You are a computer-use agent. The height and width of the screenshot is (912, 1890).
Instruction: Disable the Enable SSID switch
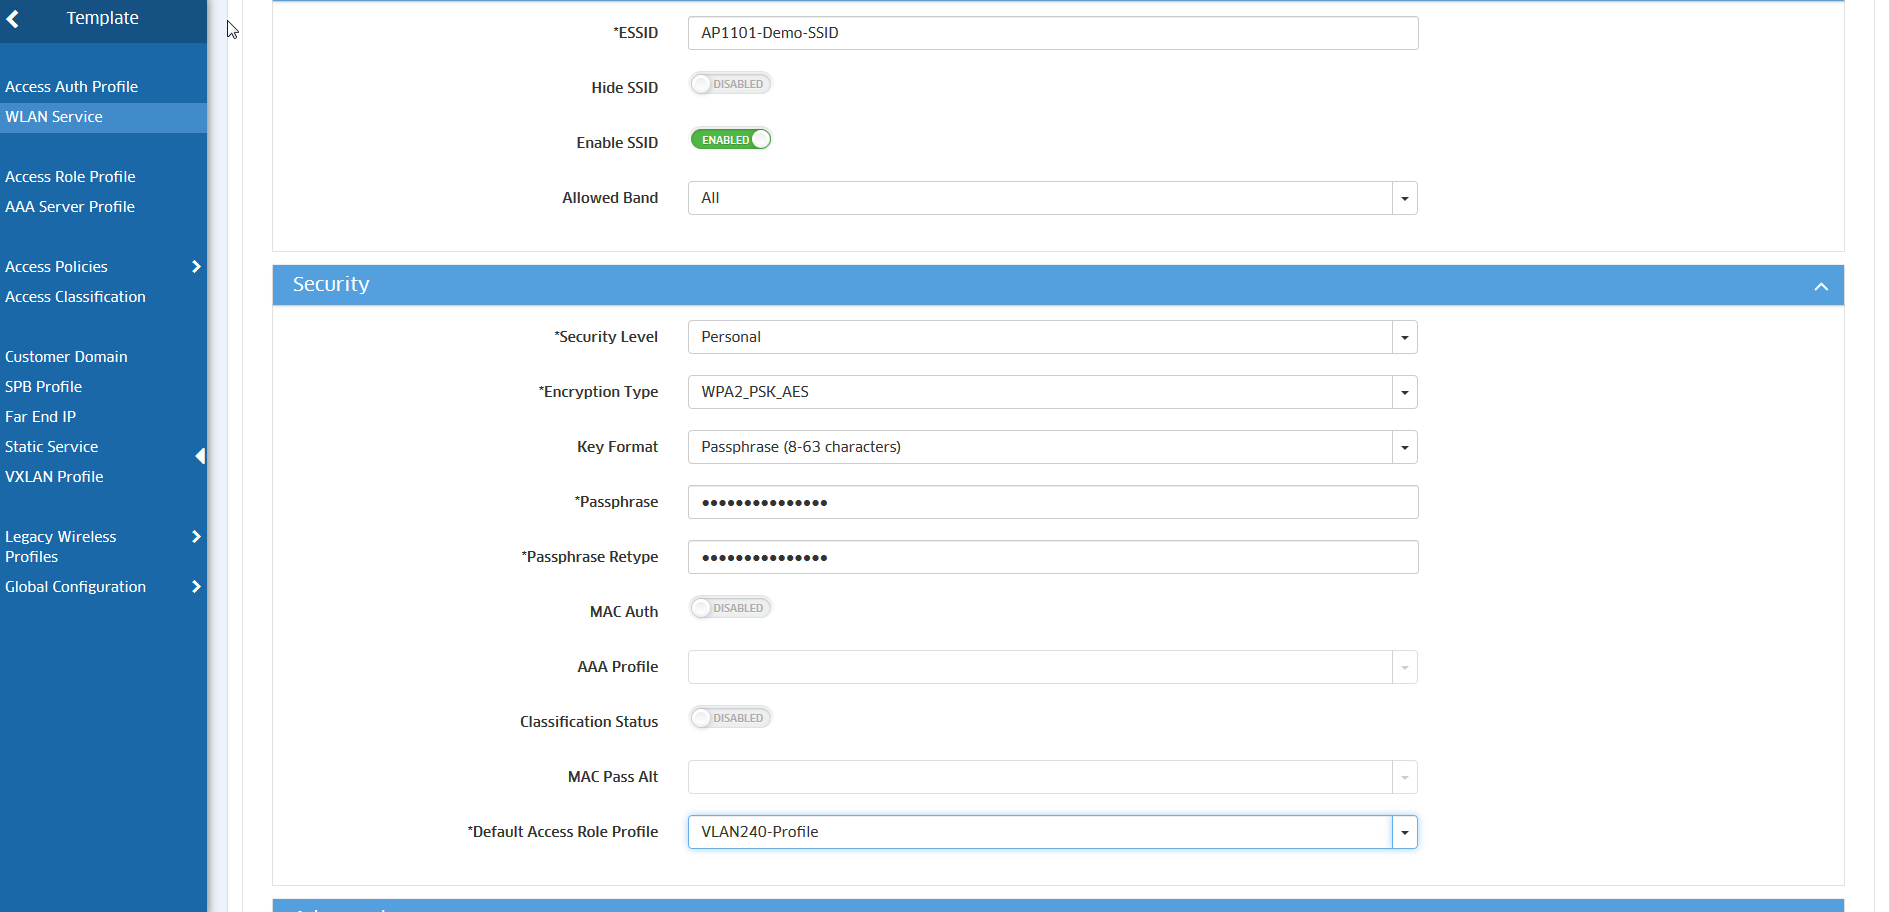tap(730, 140)
